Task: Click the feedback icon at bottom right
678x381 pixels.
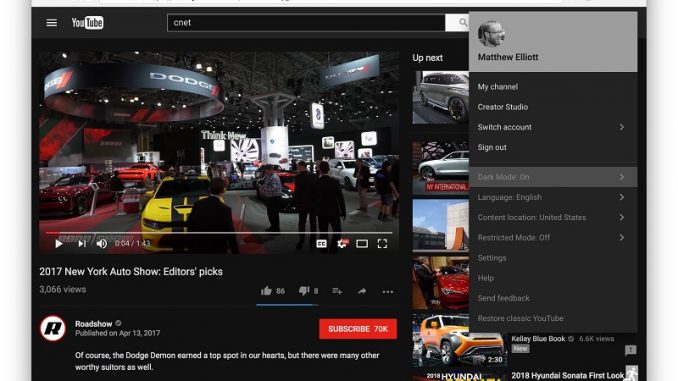Action: (630, 350)
